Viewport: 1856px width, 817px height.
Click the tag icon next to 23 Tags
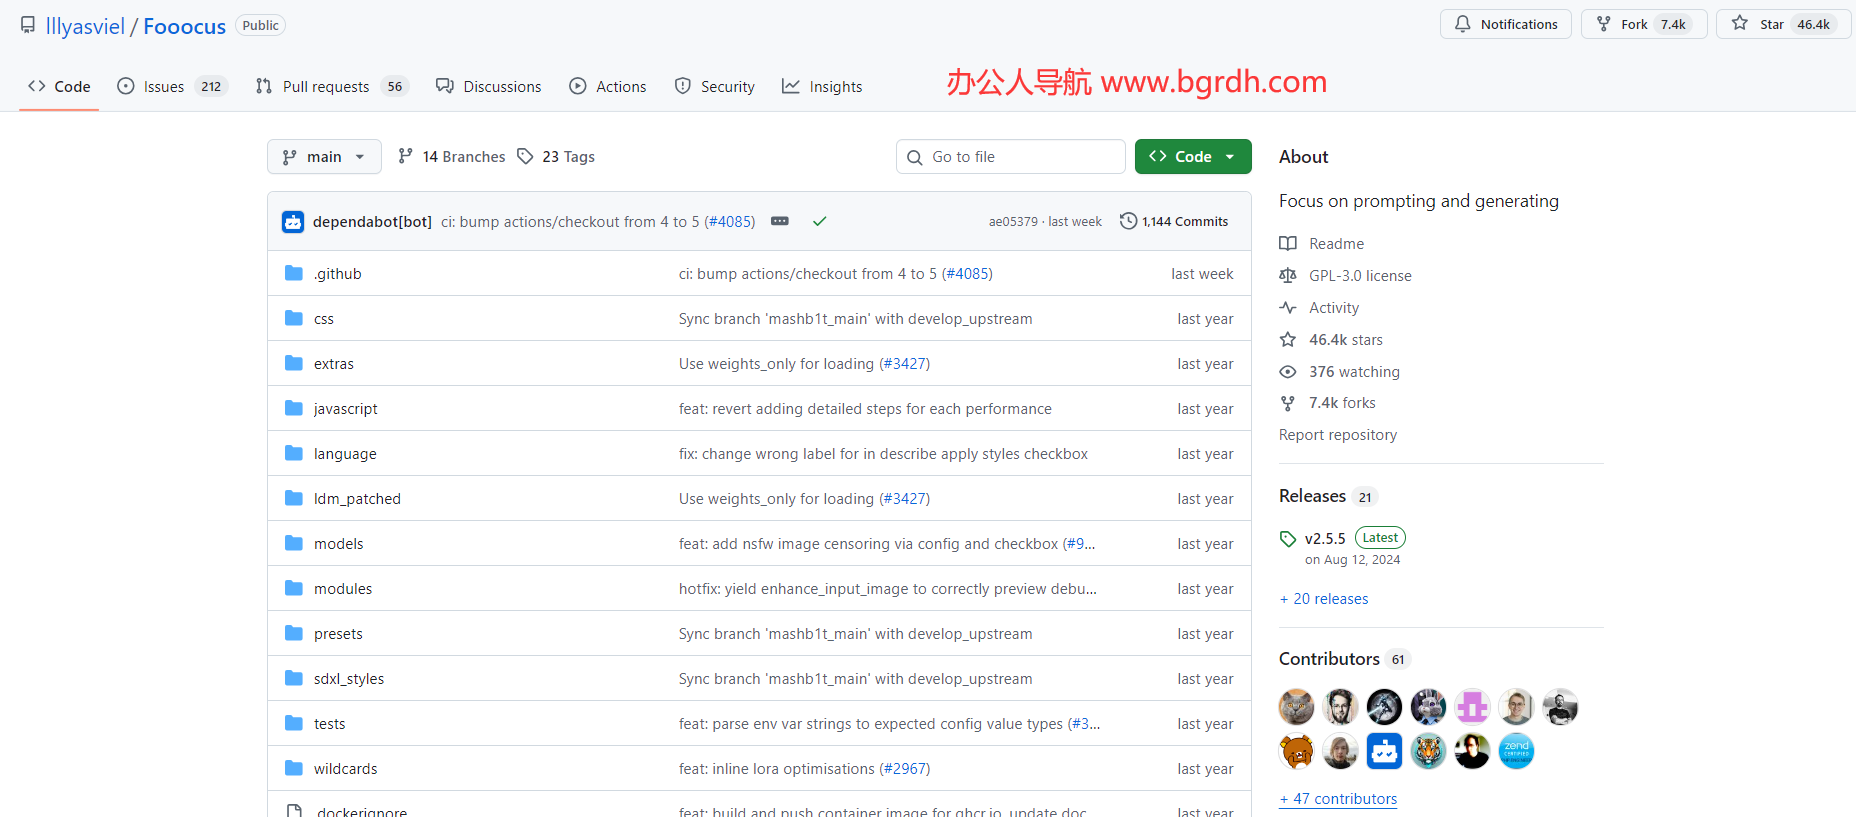click(x=525, y=156)
